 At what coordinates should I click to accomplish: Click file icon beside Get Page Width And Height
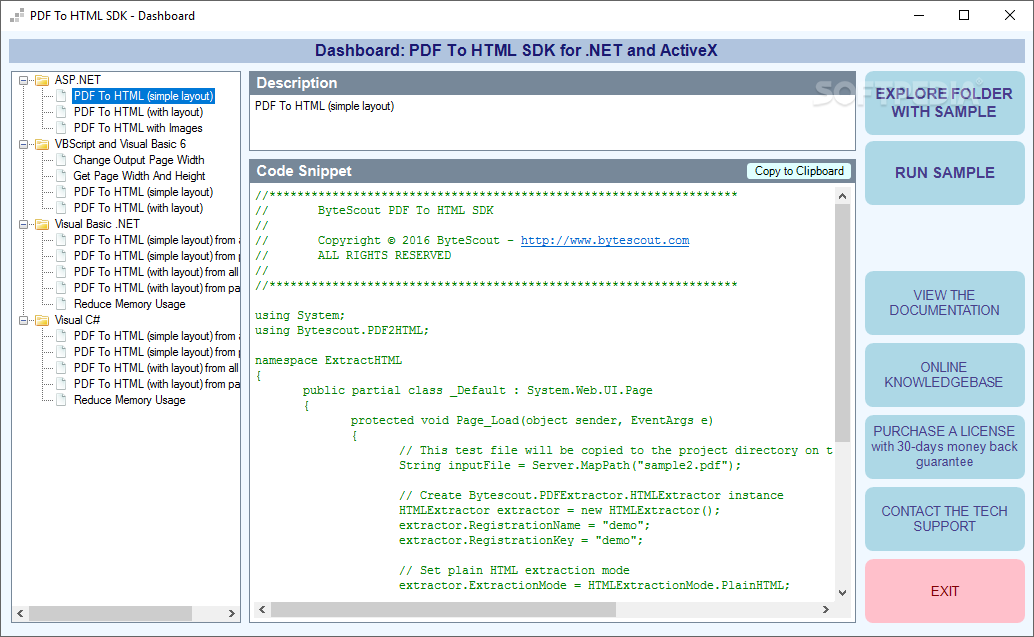click(x=61, y=176)
